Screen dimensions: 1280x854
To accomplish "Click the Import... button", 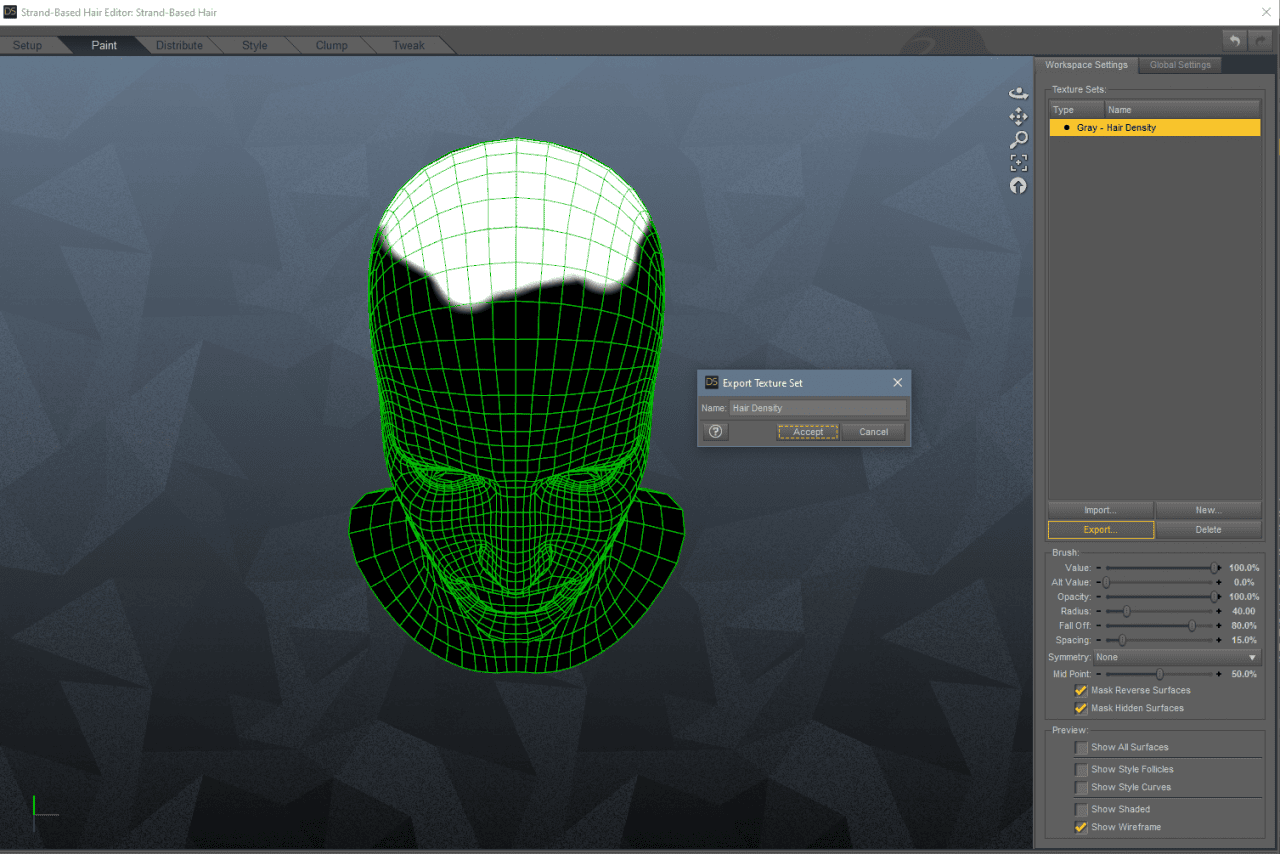I will pos(1100,510).
